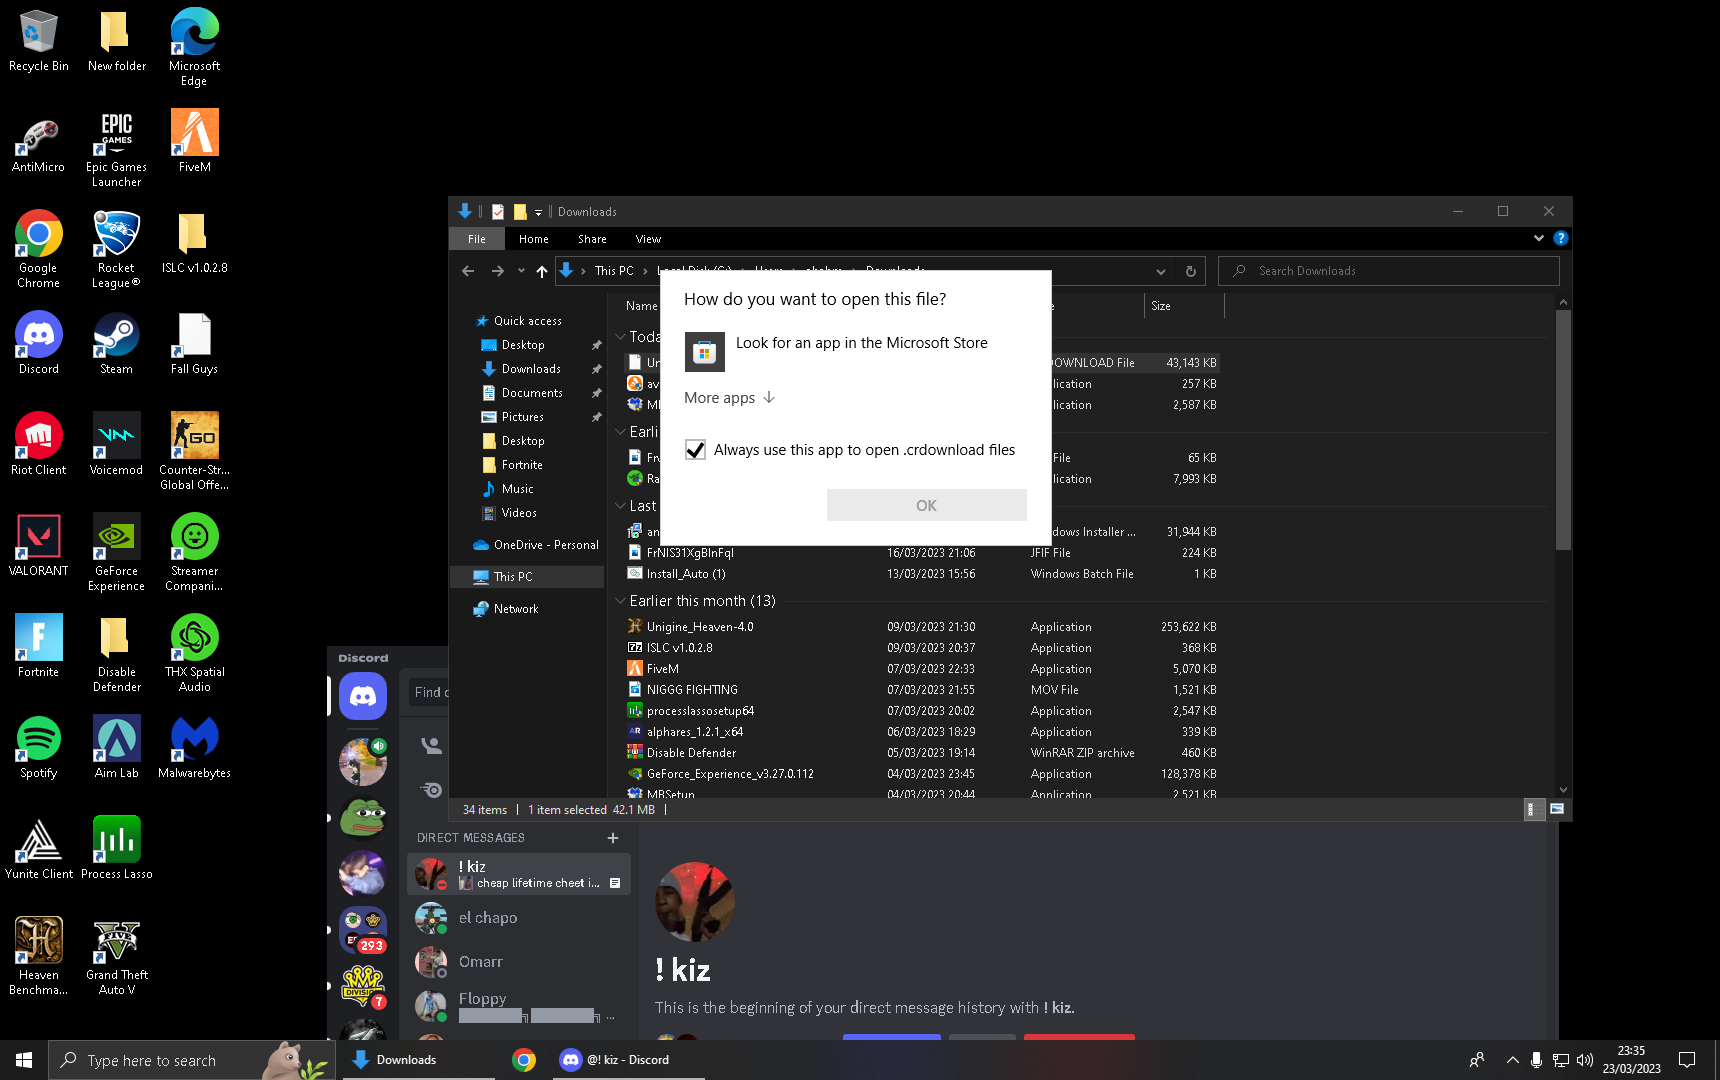Select Spotify desktop shortcut
The width and height of the screenshot is (1720, 1080).
[38, 748]
